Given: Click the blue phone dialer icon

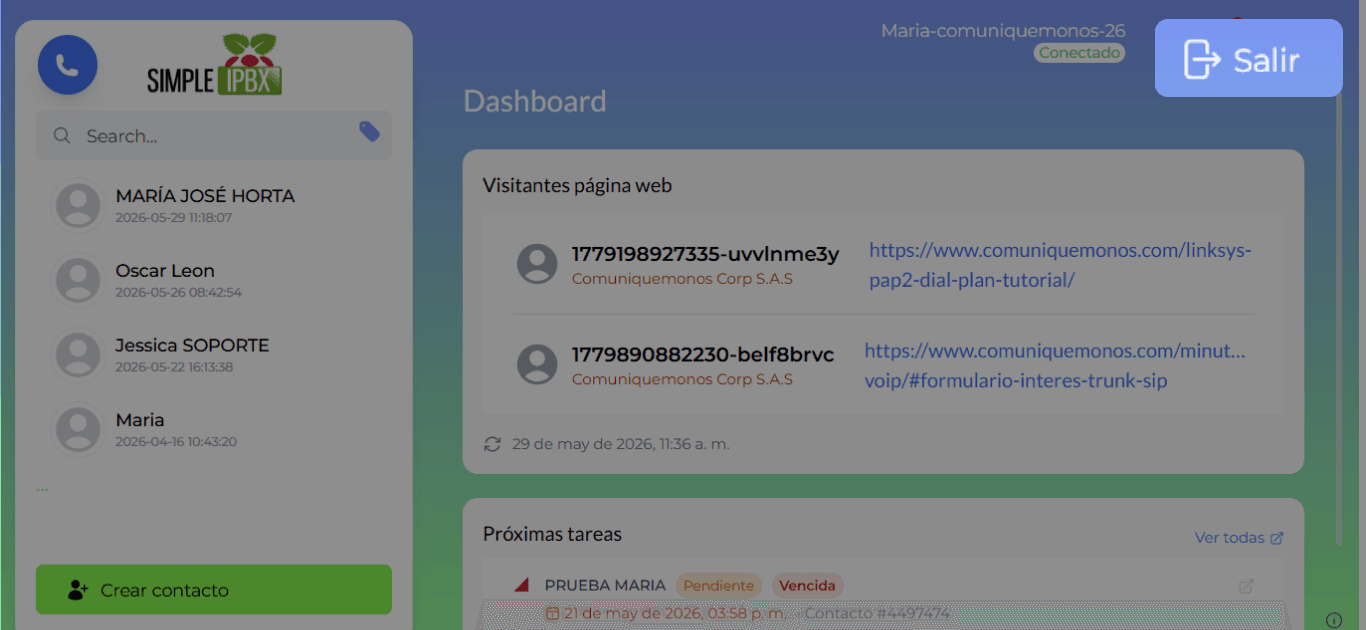Looking at the screenshot, I should pos(67,65).
